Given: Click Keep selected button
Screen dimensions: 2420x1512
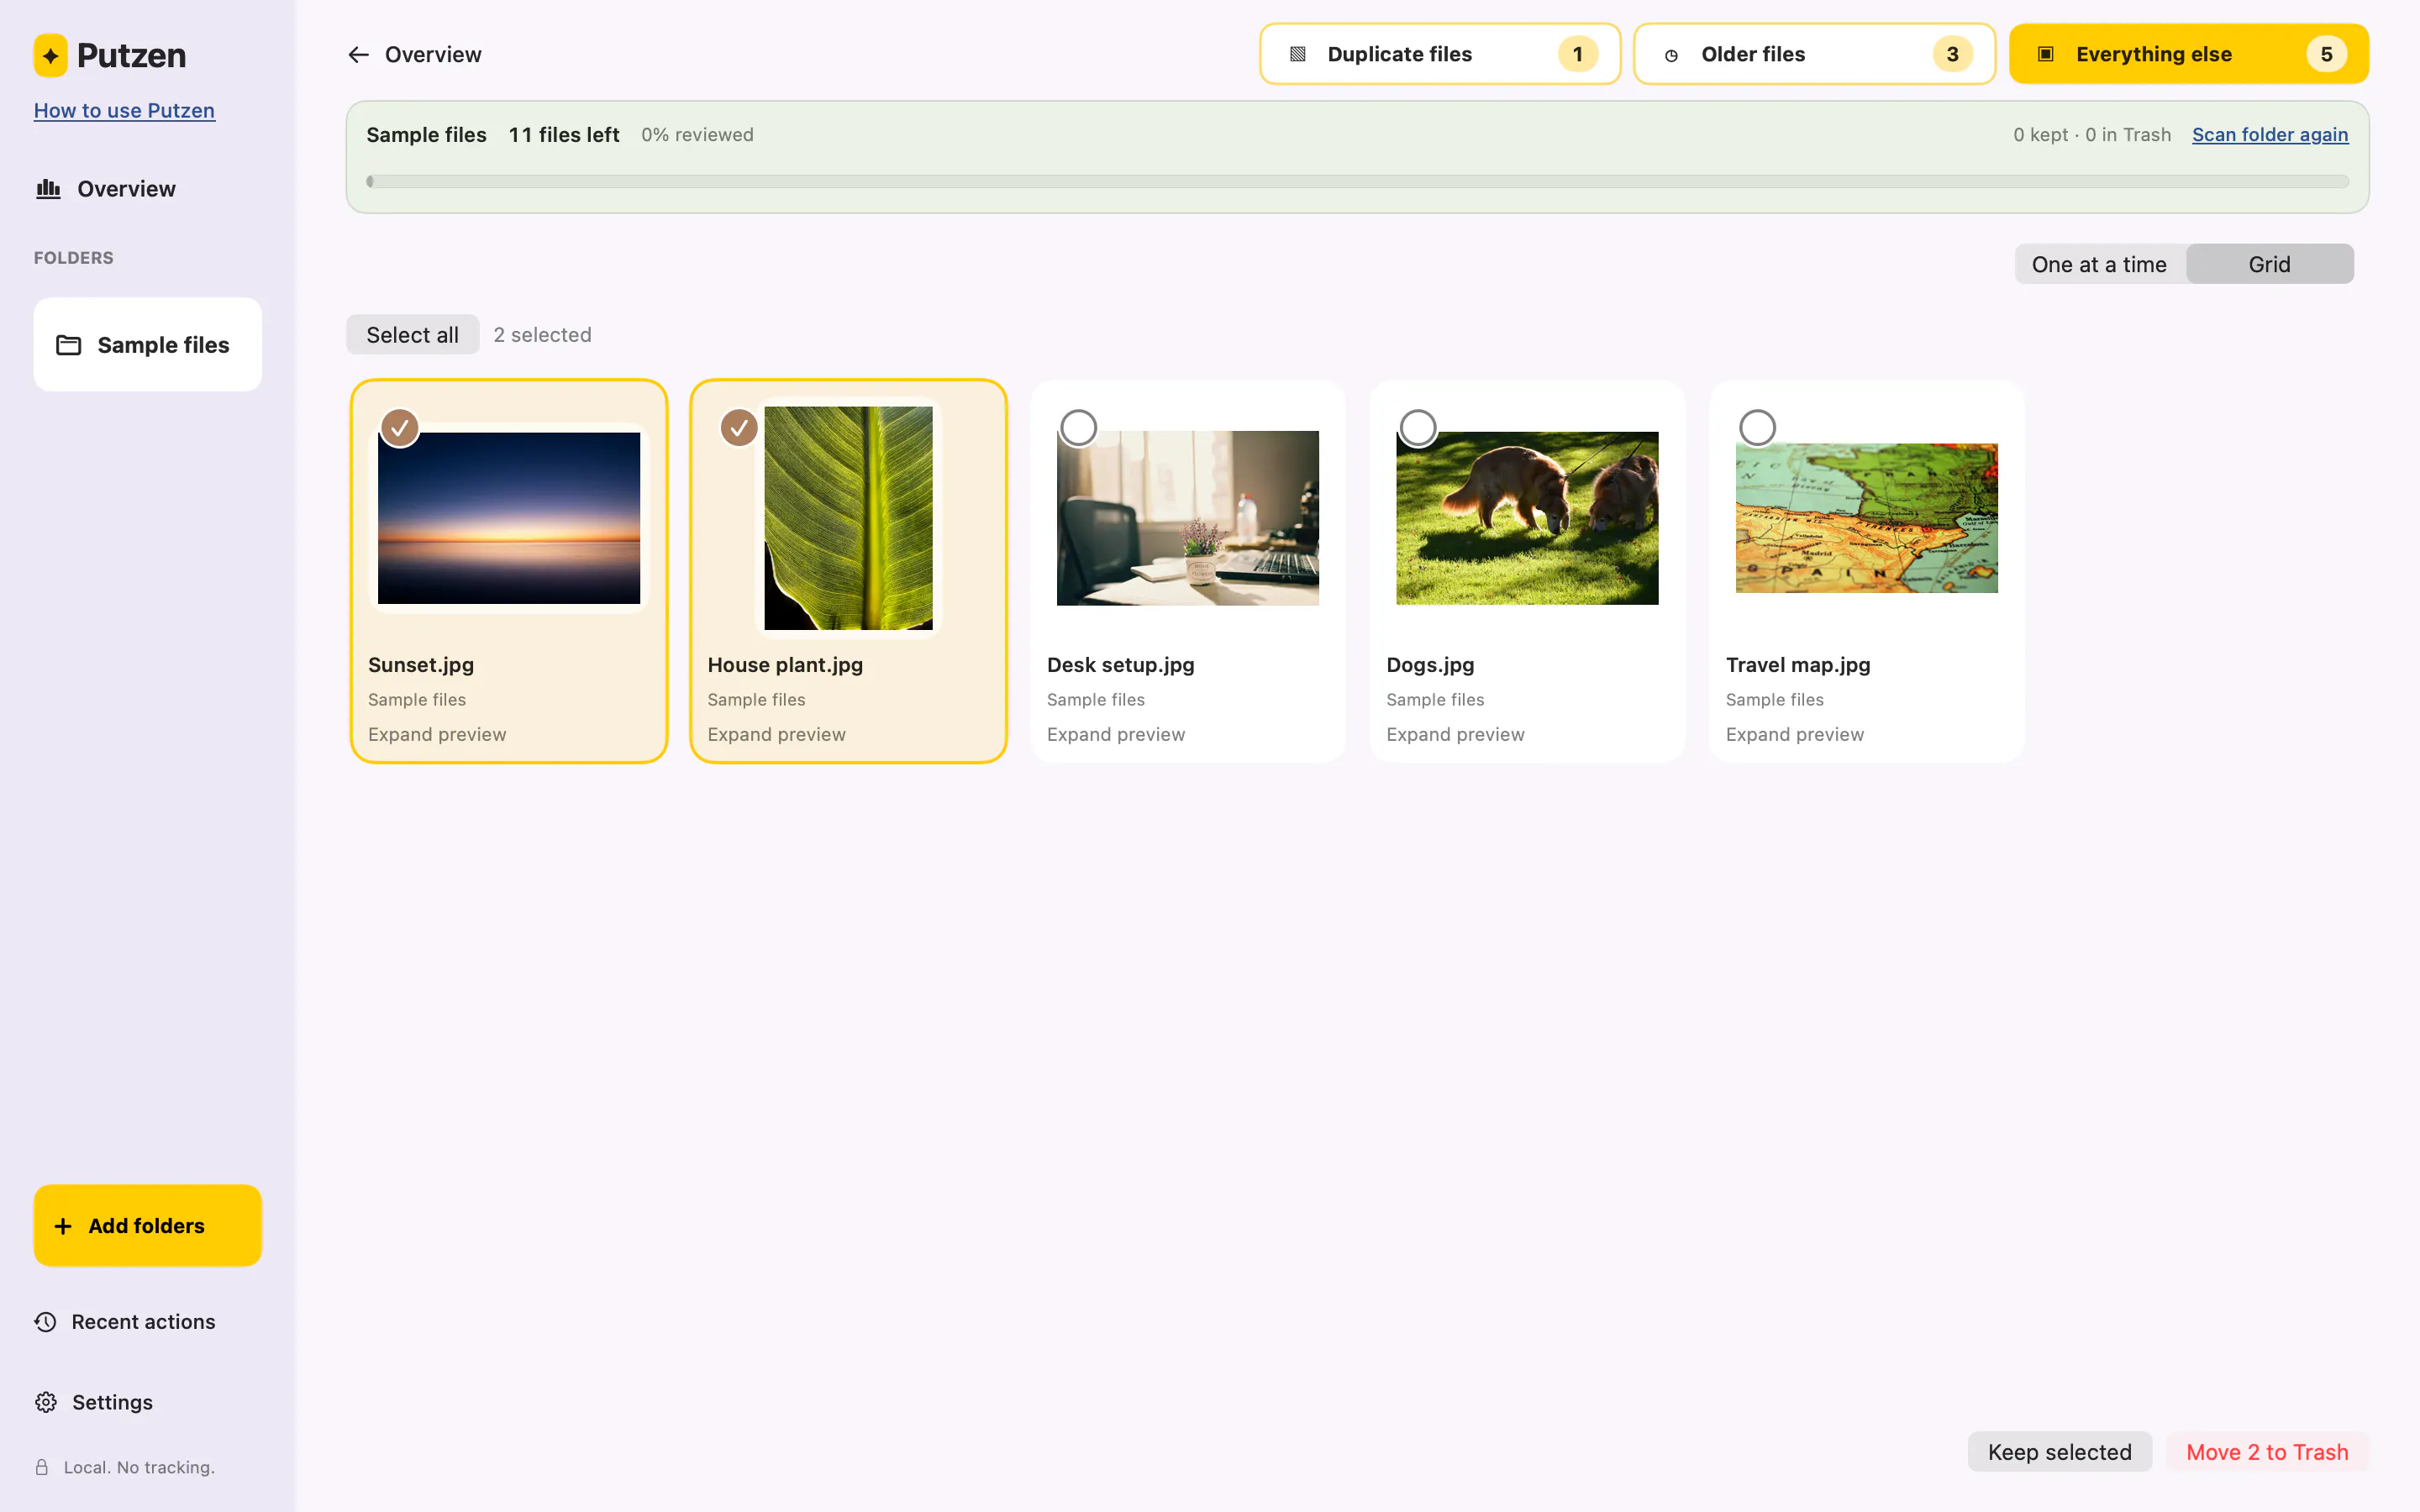Looking at the screenshot, I should pos(2060,1452).
